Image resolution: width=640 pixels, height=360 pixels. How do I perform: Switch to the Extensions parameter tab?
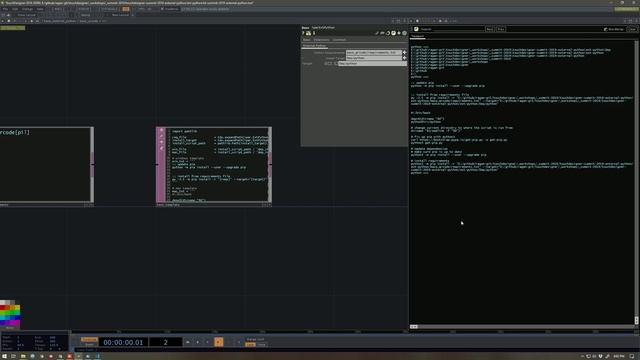(322, 40)
